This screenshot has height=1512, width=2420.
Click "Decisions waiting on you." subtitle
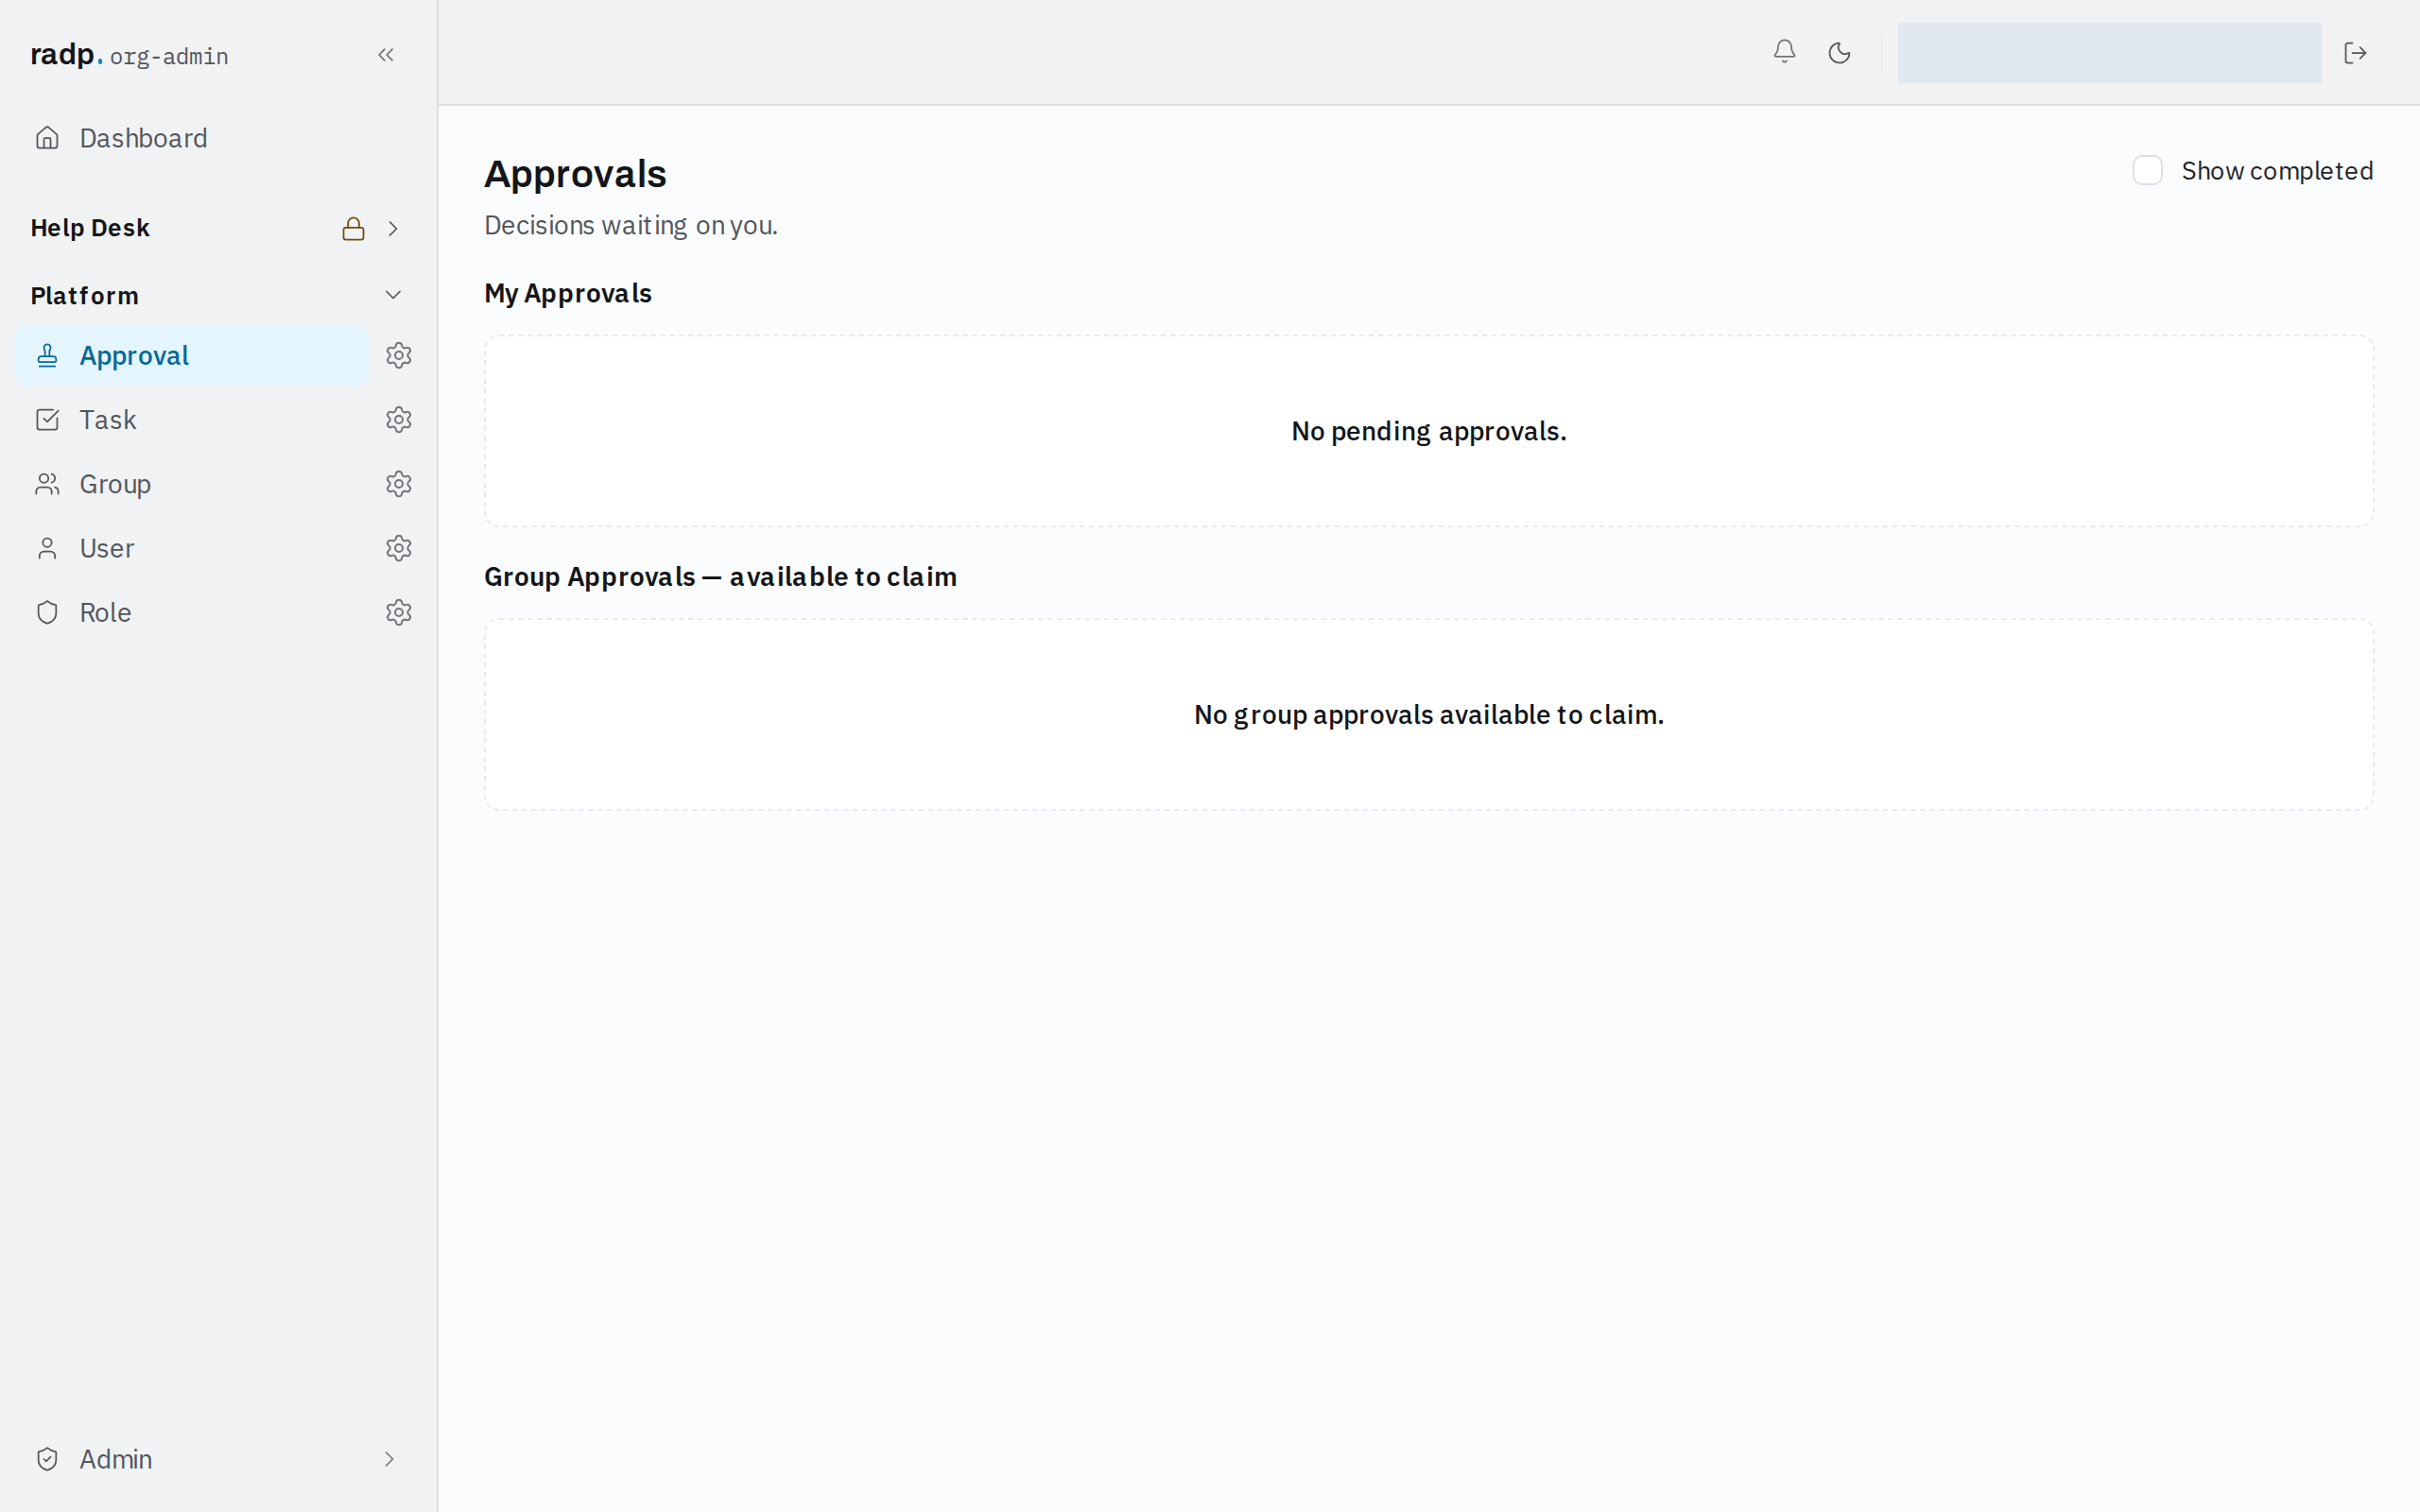[x=631, y=225]
